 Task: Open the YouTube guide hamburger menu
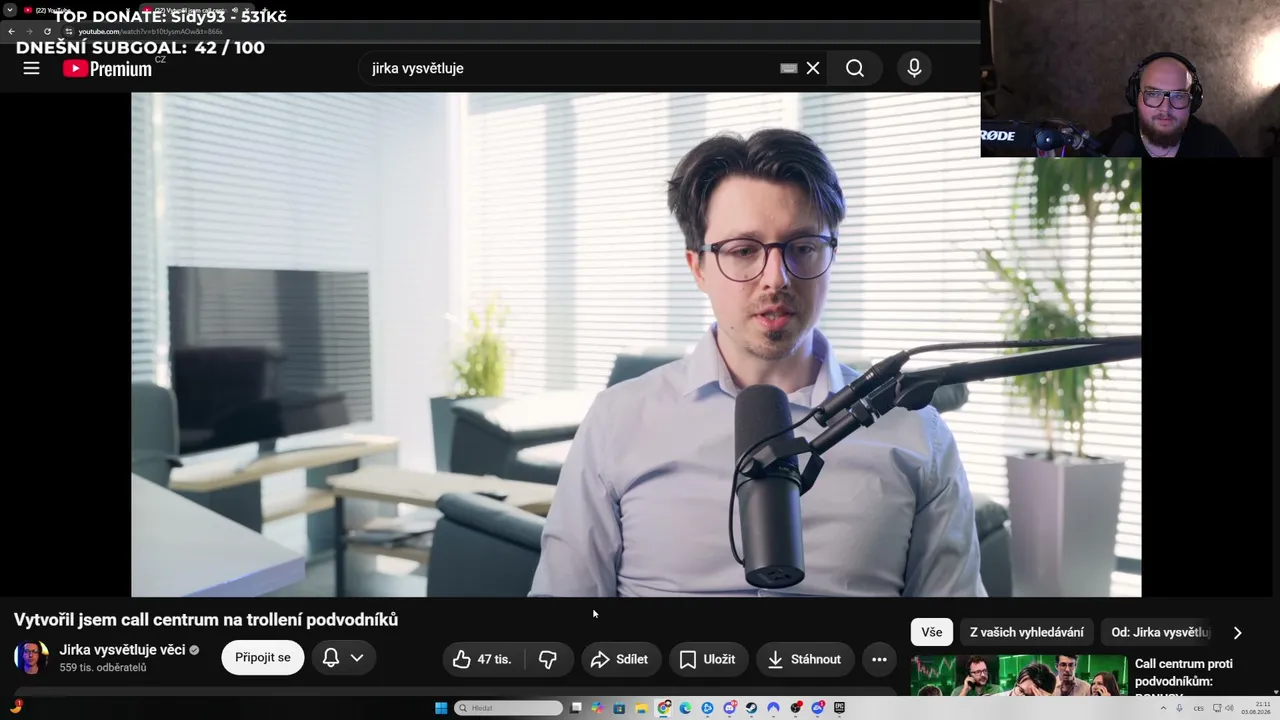31,68
